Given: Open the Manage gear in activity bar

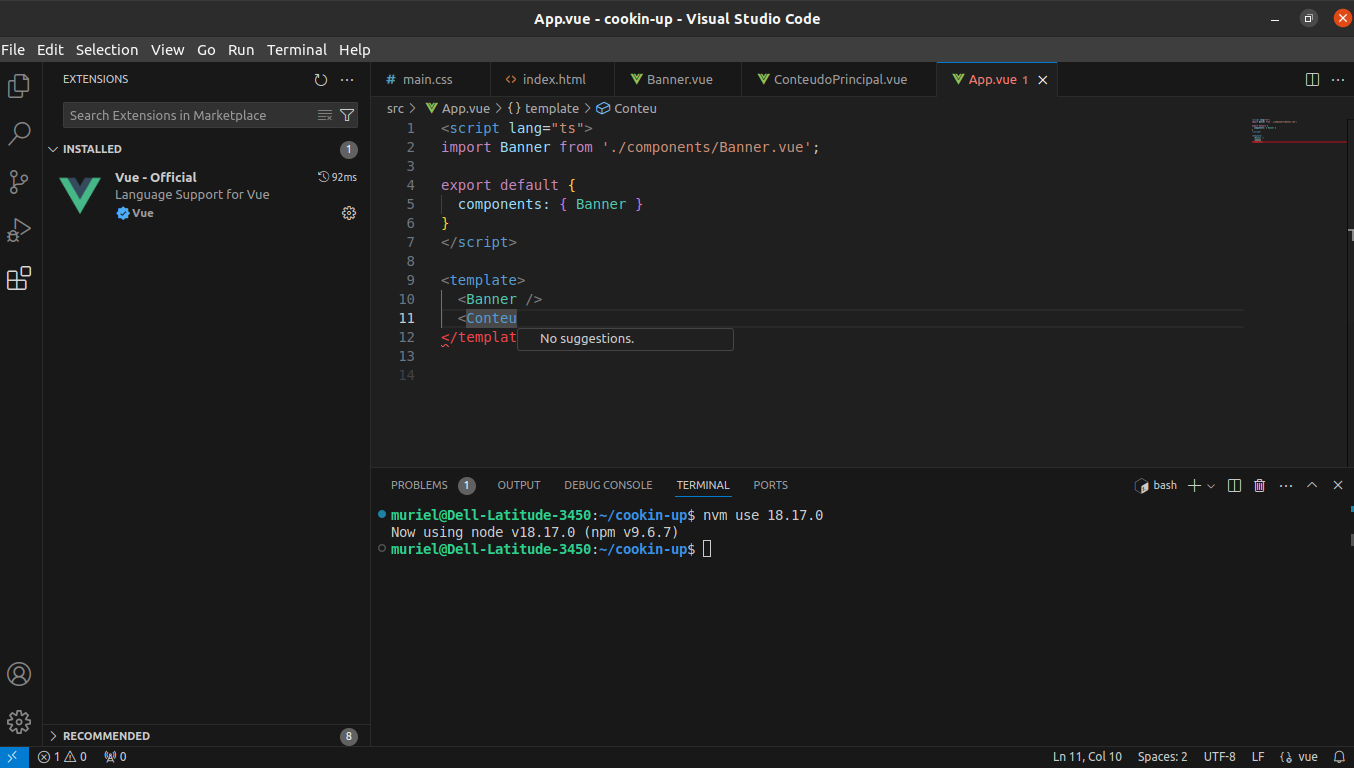Looking at the screenshot, I should 19,722.
